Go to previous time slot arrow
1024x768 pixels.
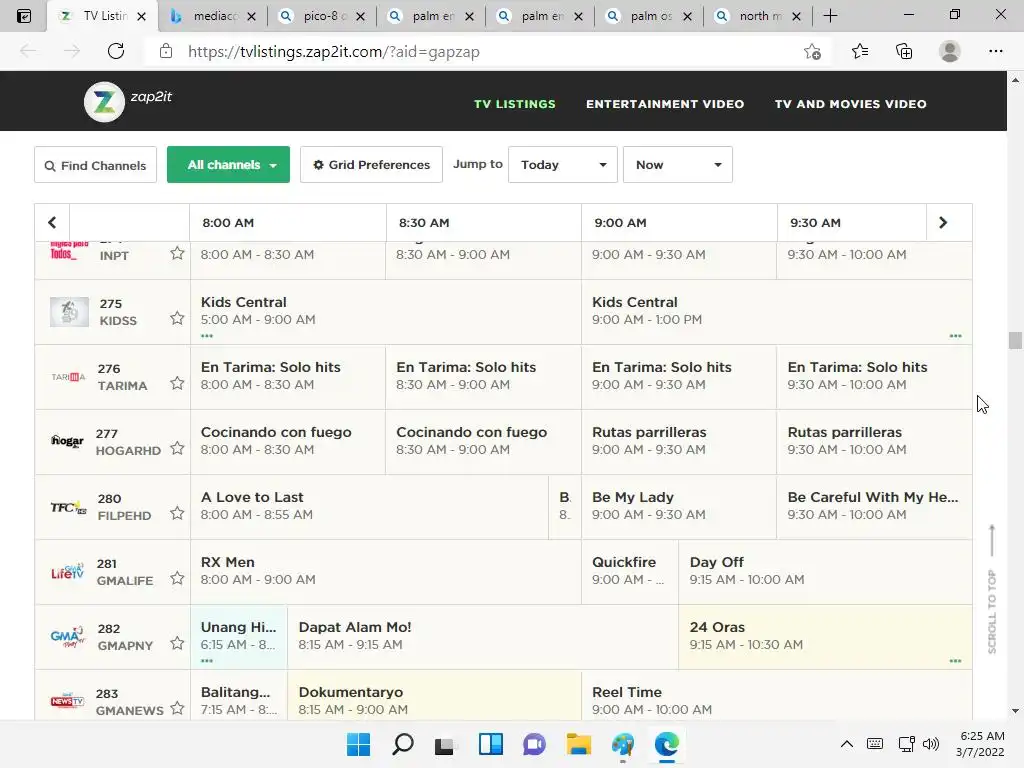(52, 223)
